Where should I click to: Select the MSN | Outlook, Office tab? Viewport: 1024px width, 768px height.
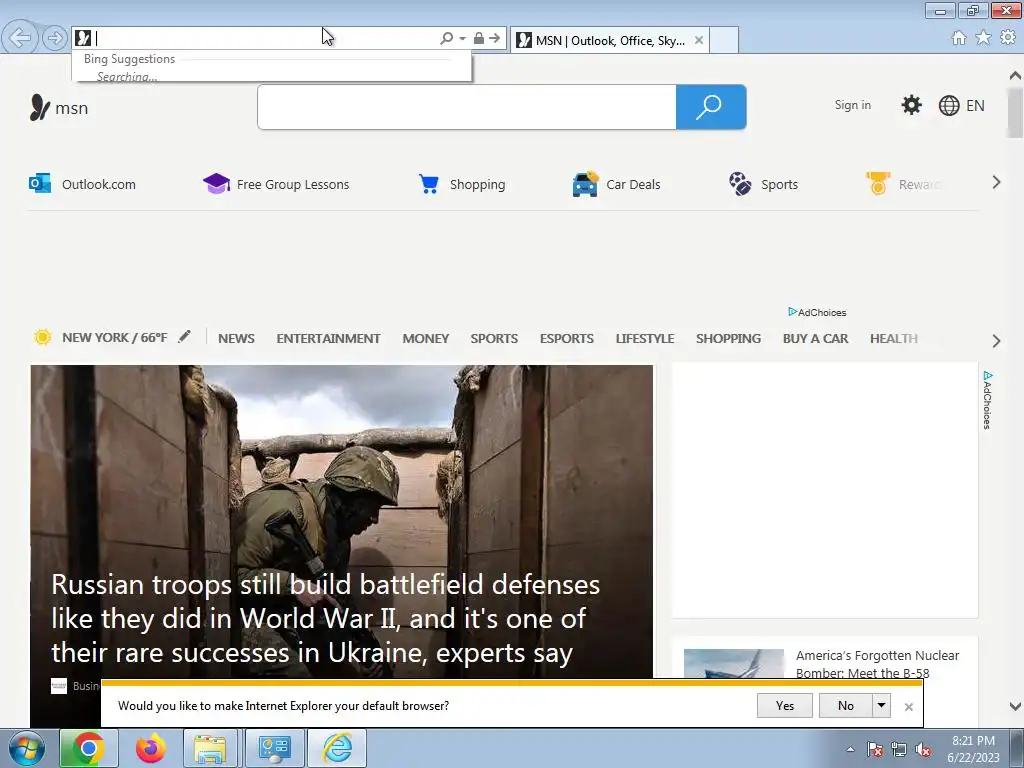(x=610, y=40)
